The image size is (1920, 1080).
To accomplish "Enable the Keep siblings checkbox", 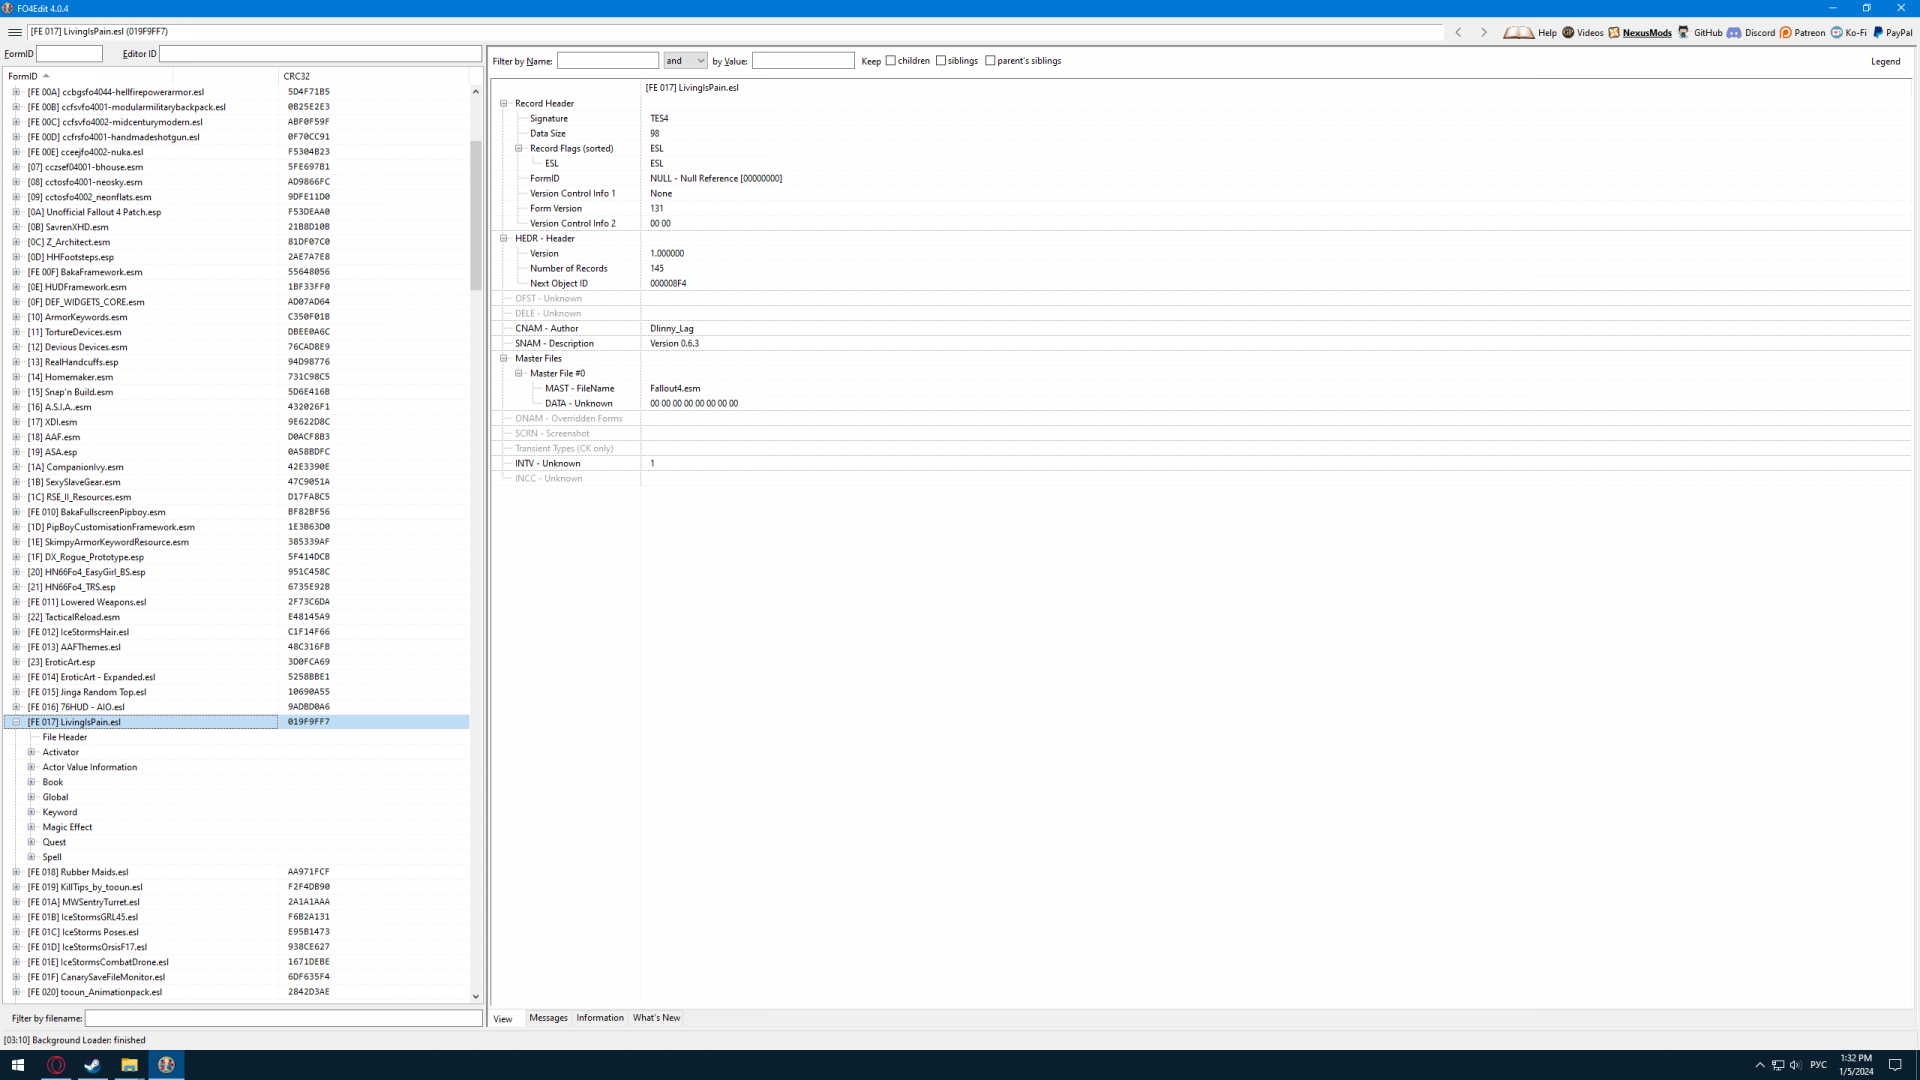I will pos(941,61).
